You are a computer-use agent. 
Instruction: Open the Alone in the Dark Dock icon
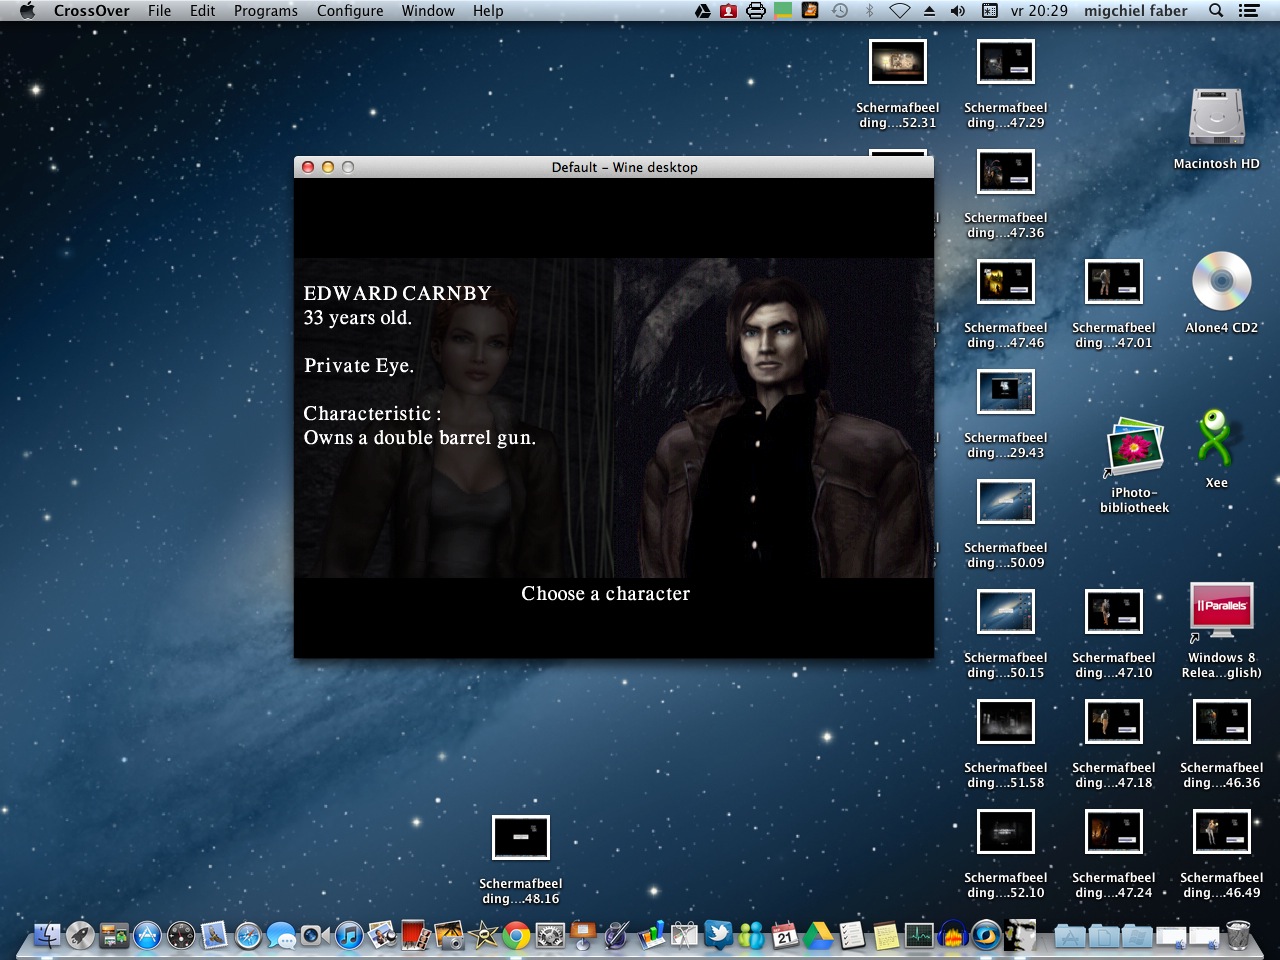(x=1020, y=938)
